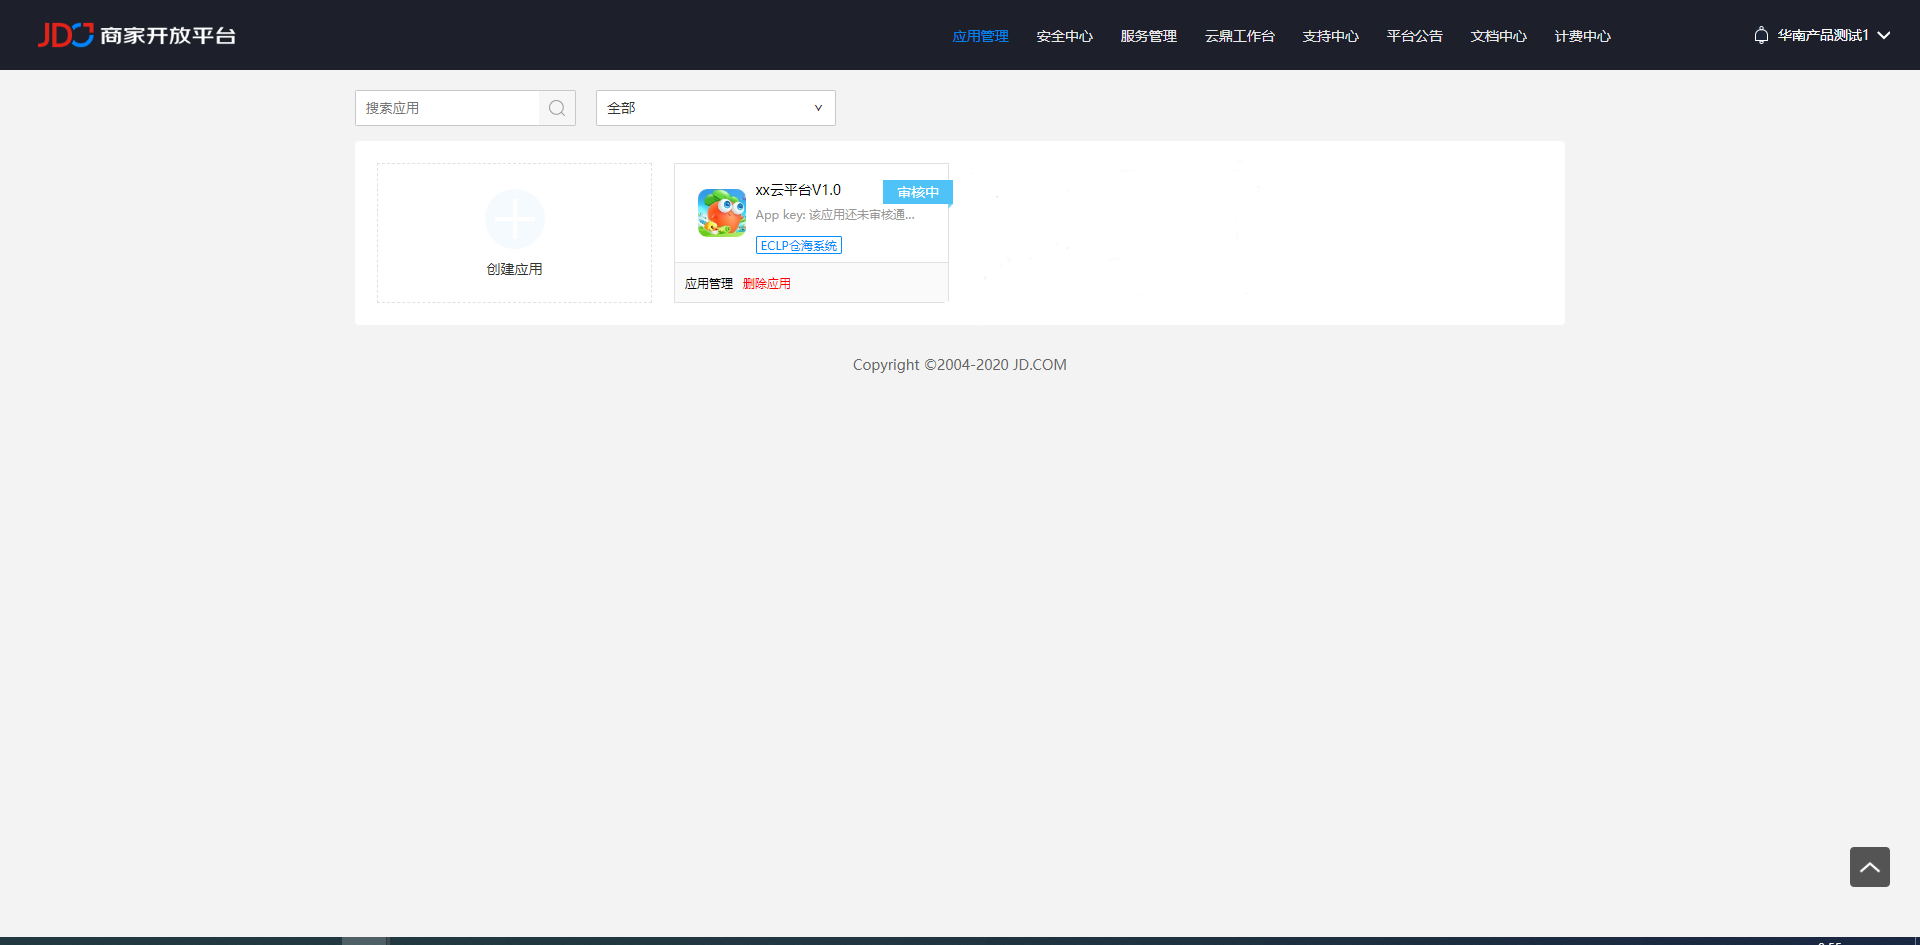The image size is (1920, 945).
Task: Open 云鼎工作台 from the navigation
Action: pos(1239,36)
